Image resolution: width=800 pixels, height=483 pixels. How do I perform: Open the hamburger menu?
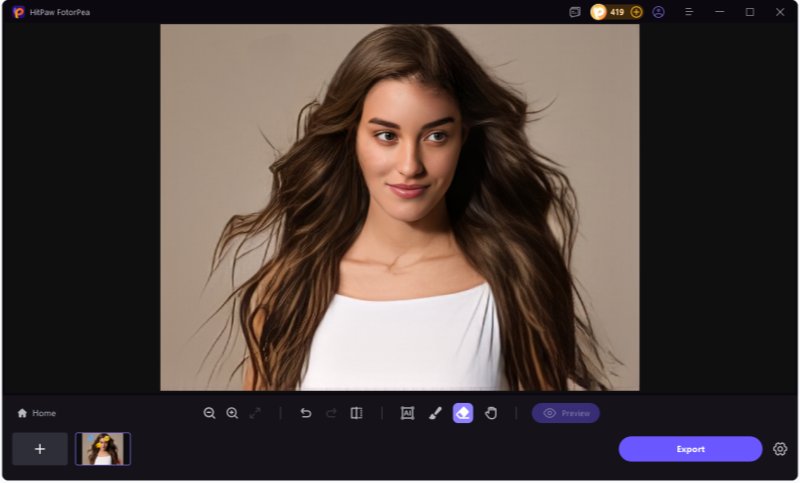point(689,12)
